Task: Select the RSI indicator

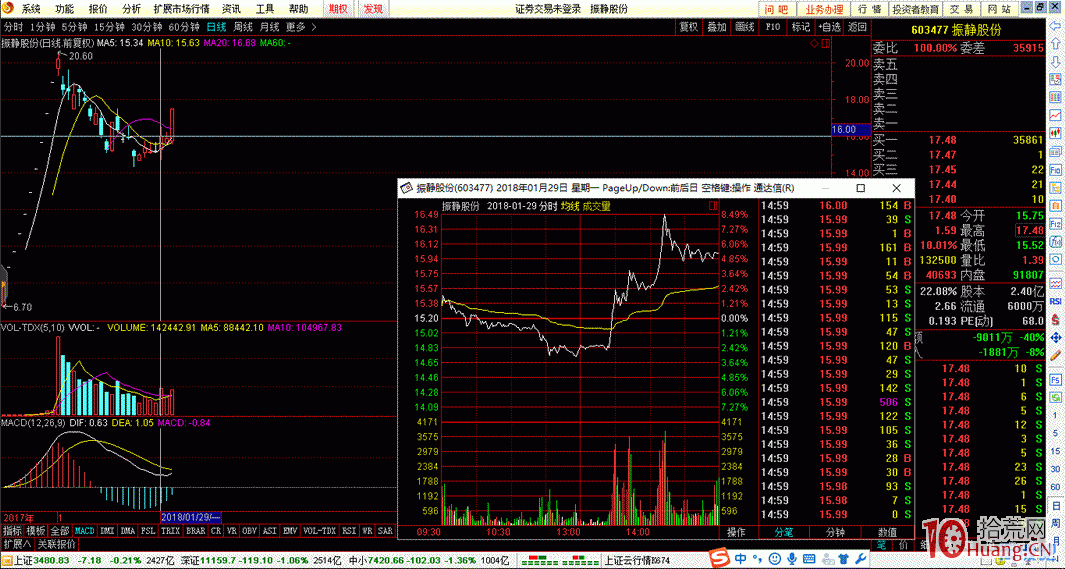Action: pos(349,531)
